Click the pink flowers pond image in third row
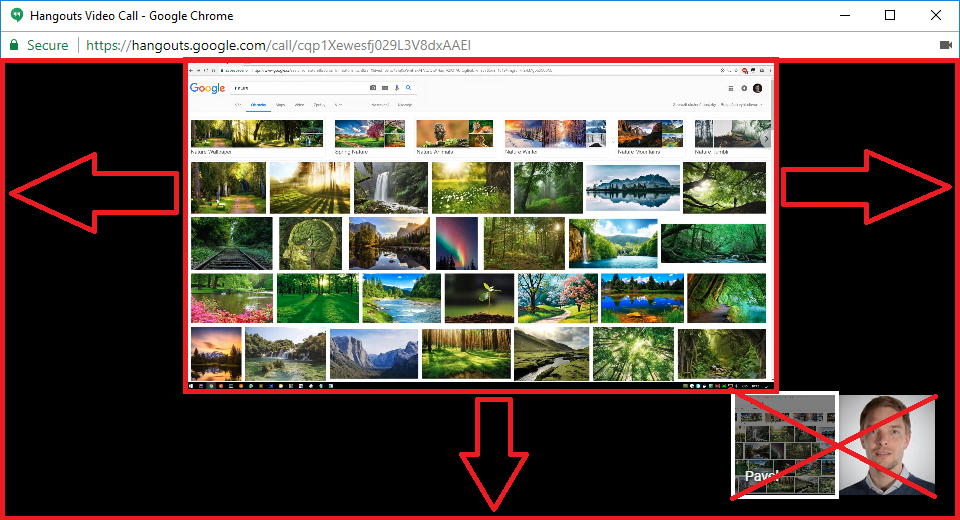960x520 pixels. pos(232,298)
